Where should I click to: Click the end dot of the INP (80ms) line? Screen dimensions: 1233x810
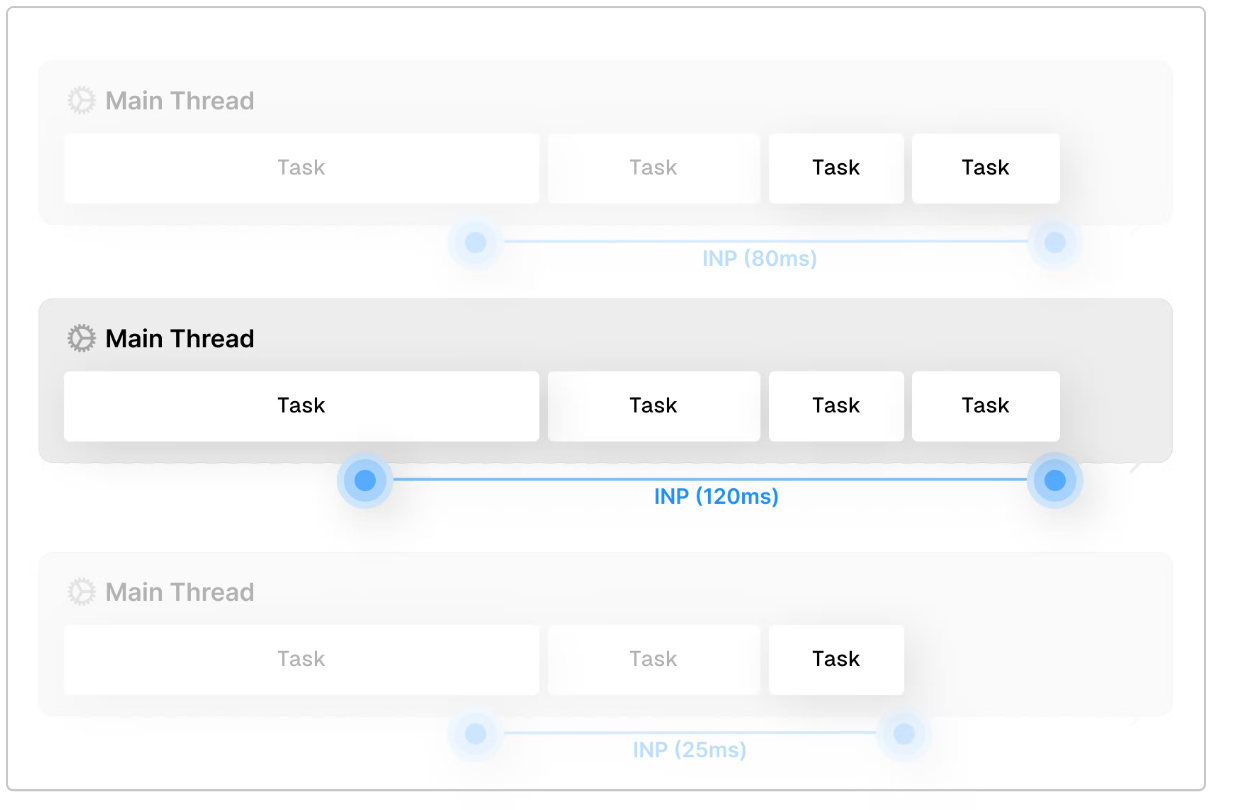pyautogui.click(x=1054, y=242)
